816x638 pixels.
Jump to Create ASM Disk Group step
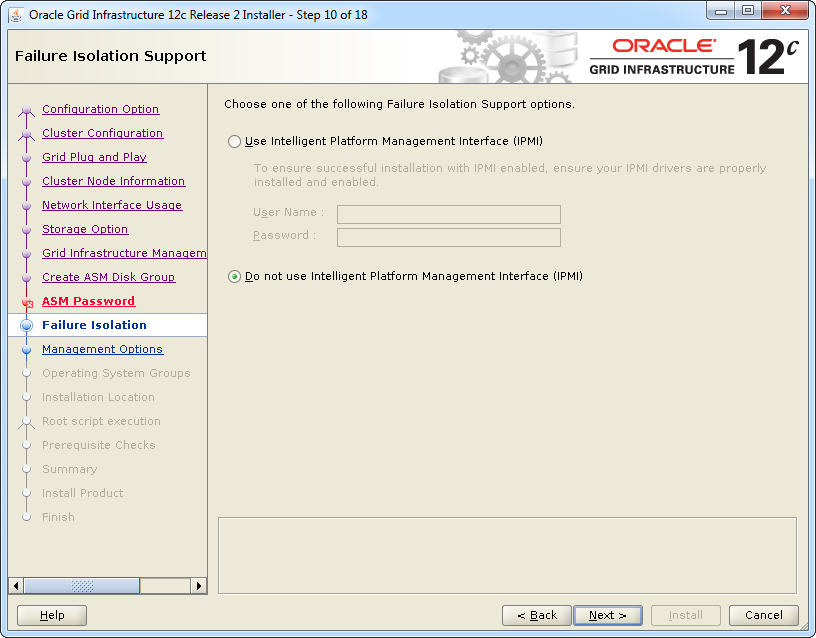(108, 278)
